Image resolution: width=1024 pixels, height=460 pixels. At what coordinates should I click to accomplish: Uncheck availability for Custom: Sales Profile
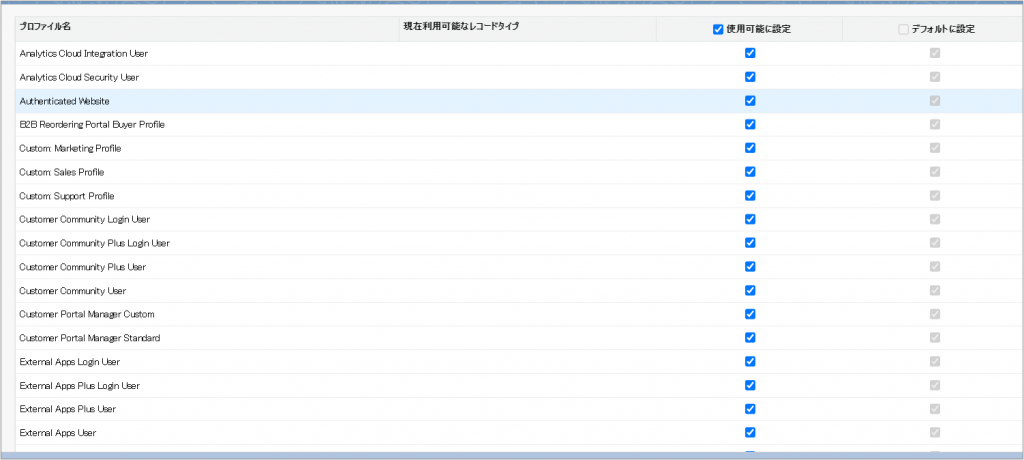750,172
